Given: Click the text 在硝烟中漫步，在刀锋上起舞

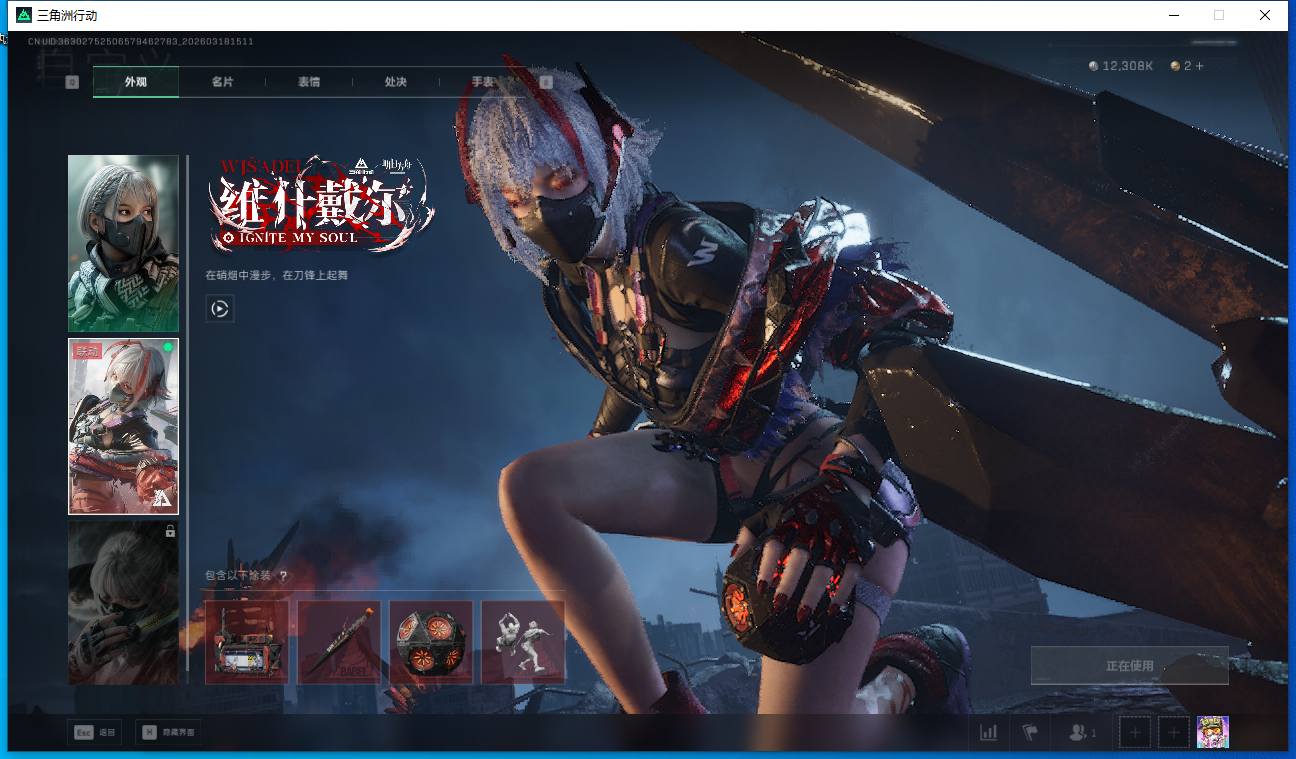Looking at the screenshot, I should pyautogui.click(x=276, y=275).
